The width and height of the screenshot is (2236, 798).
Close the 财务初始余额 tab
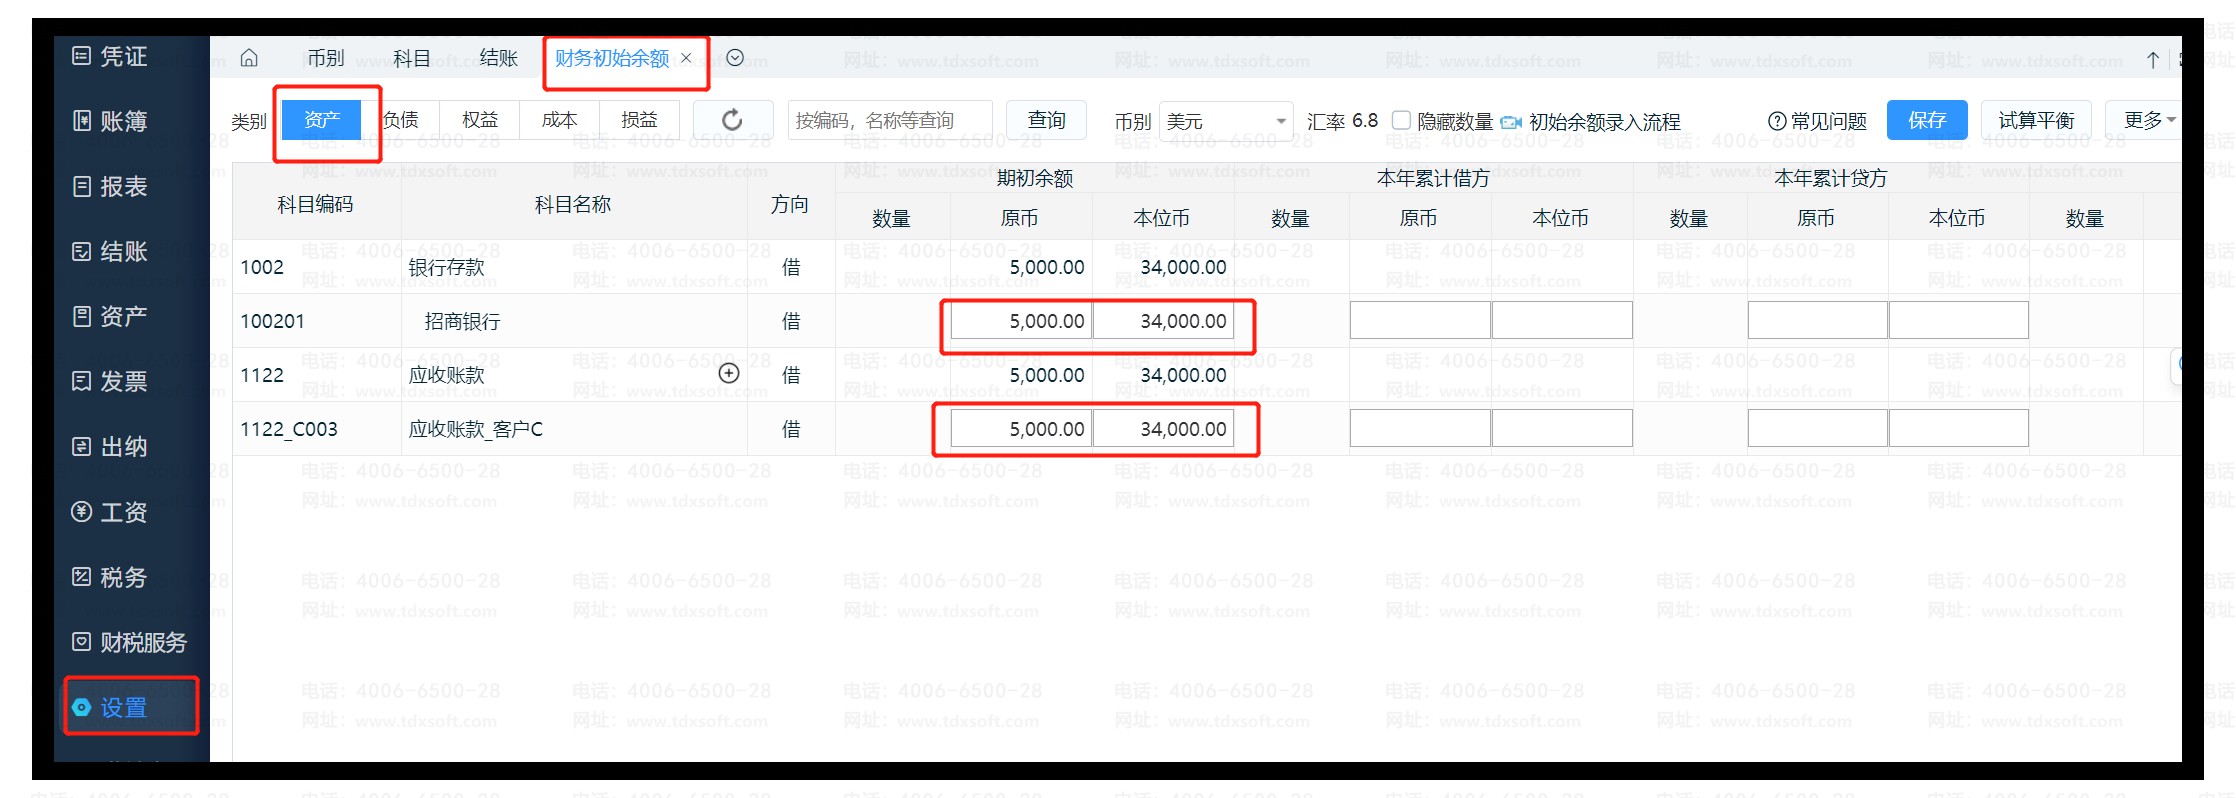coord(687,58)
